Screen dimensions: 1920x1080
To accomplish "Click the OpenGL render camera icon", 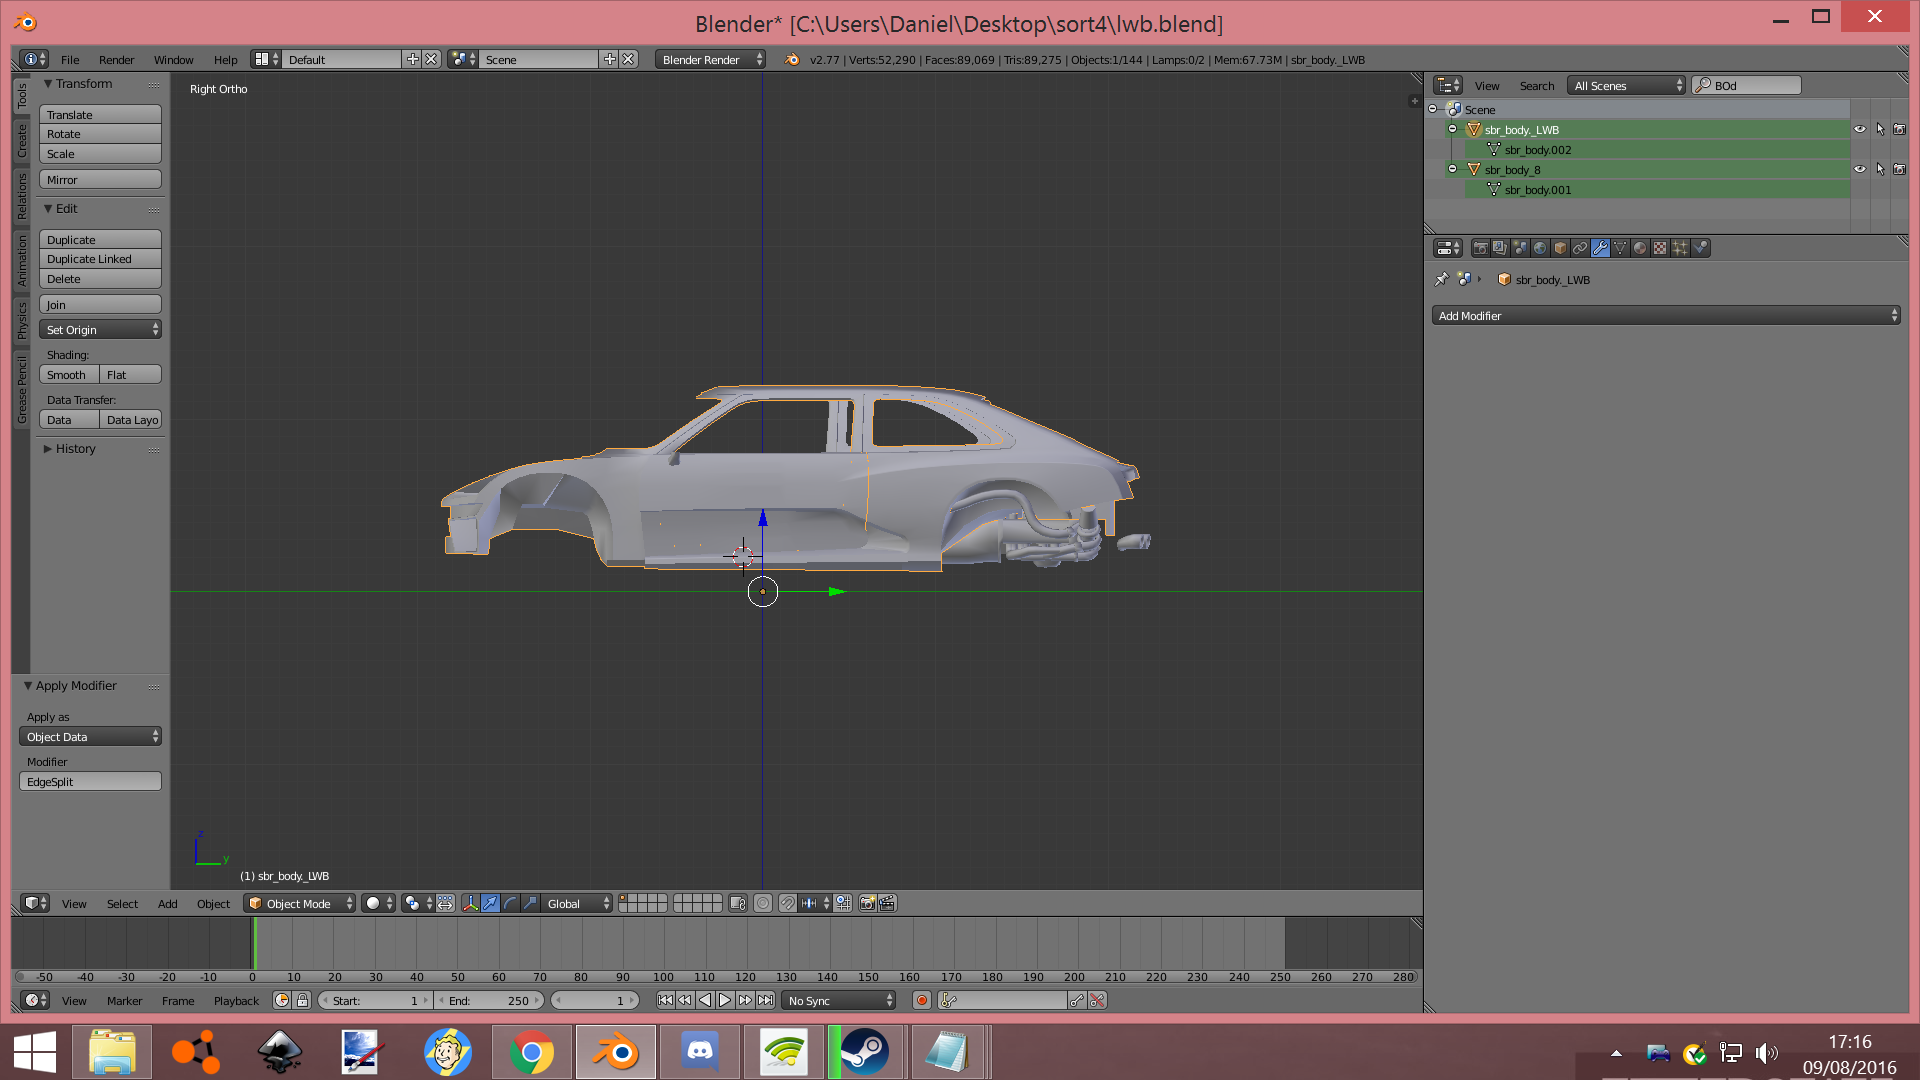I will tap(867, 903).
